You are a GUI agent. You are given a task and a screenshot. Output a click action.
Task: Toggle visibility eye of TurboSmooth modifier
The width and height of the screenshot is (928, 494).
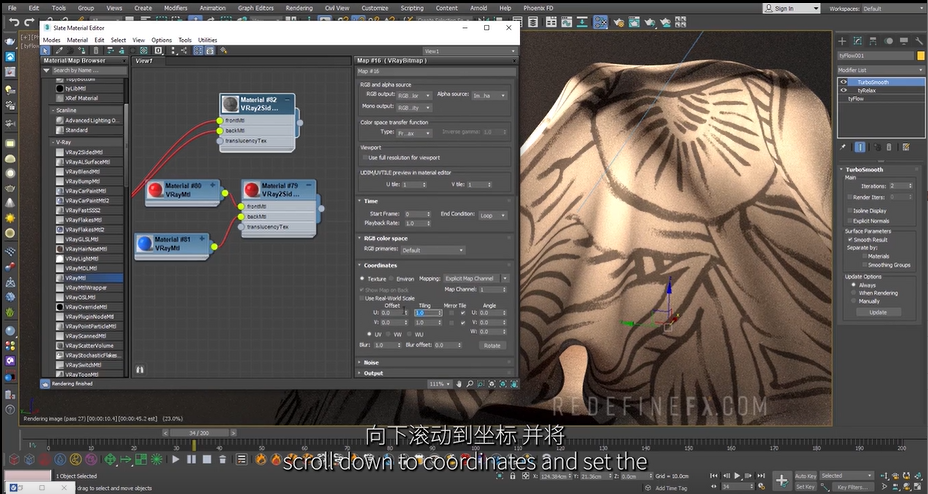tap(843, 82)
